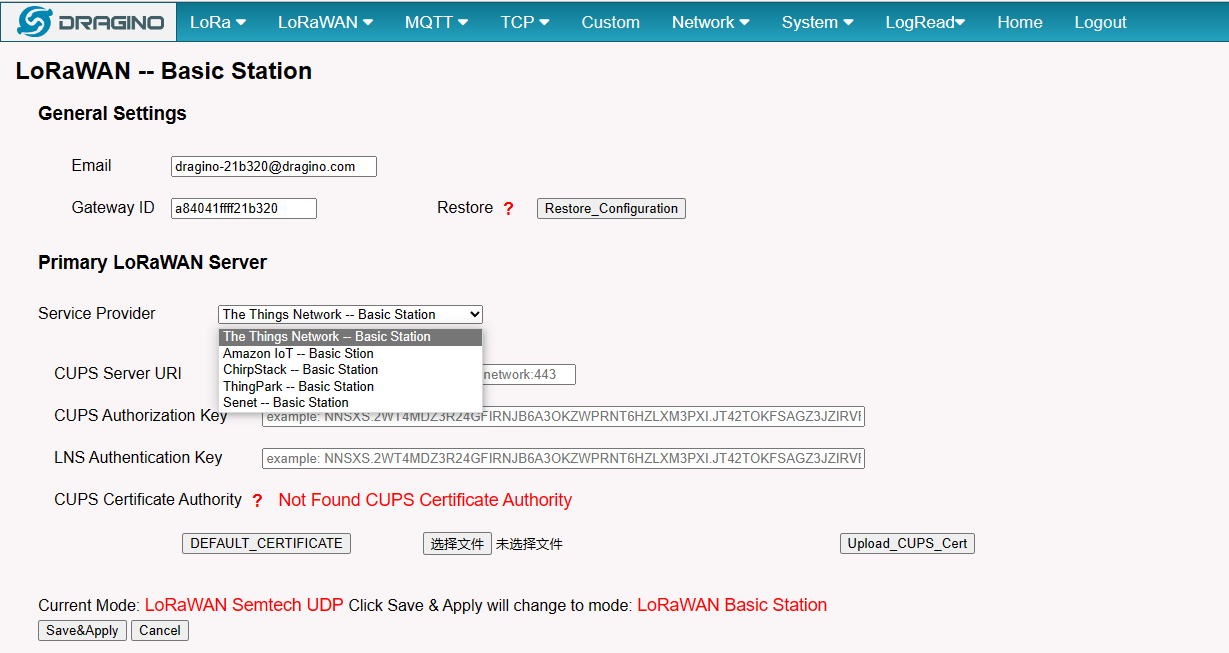Screen dimensions: 1229x653
Task: Focus the Gateway ID input field
Action: tap(244, 209)
